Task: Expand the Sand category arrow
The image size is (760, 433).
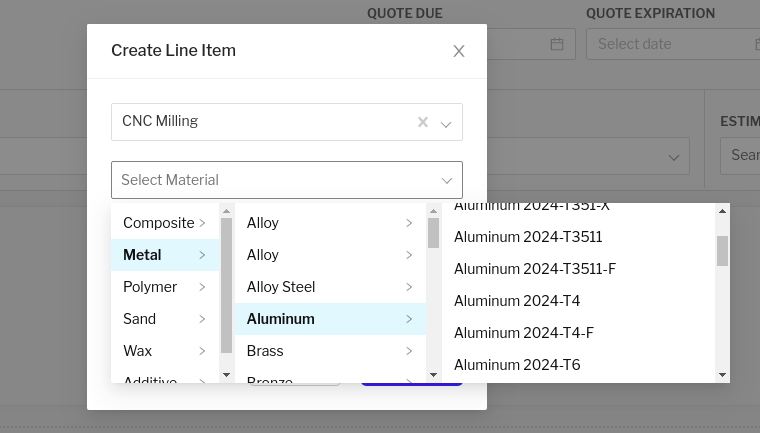Action: 202,319
